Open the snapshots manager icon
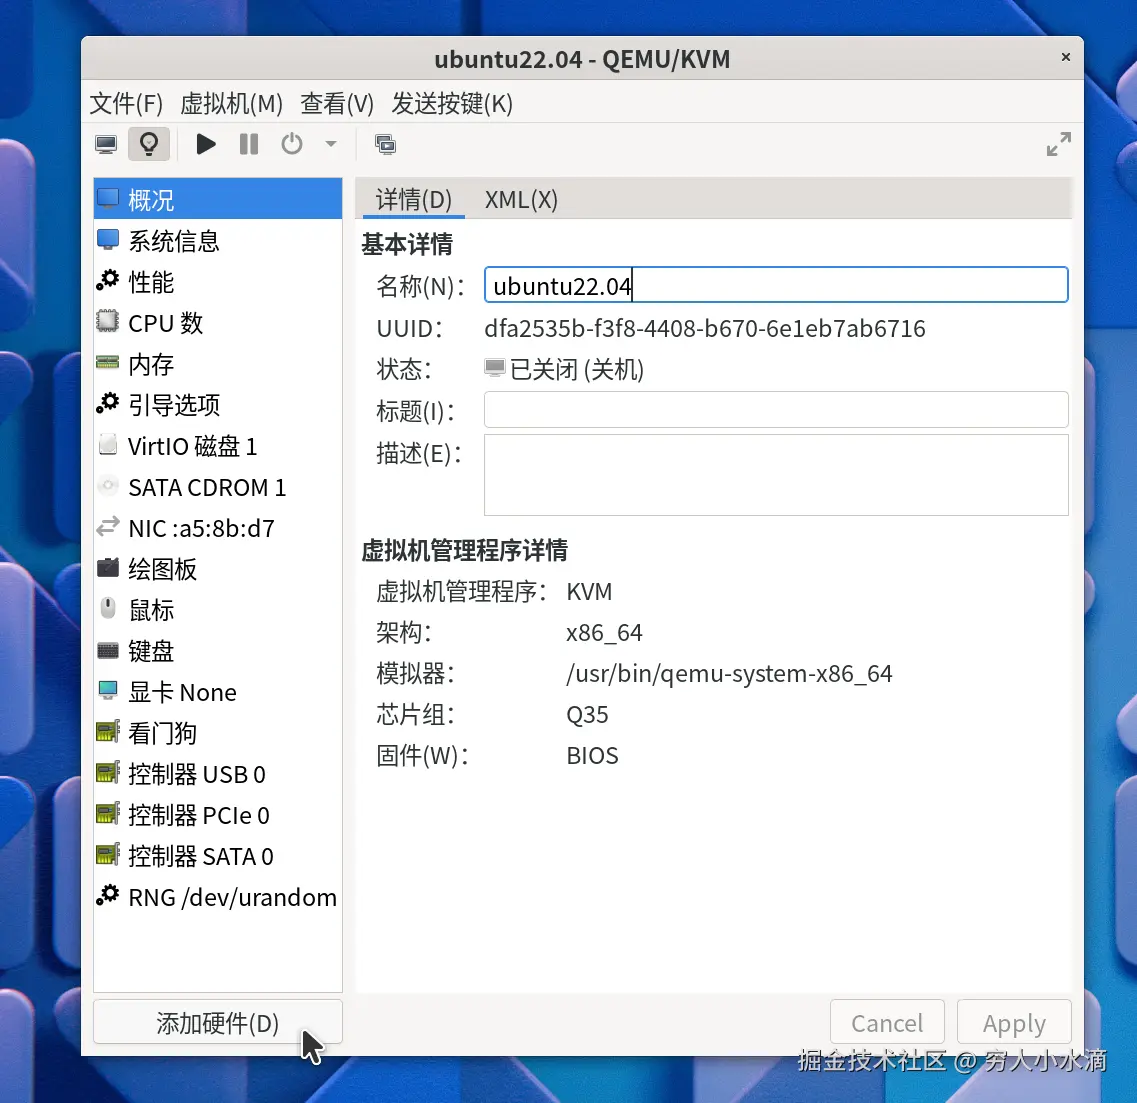The height and width of the screenshot is (1103, 1137). click(x=385, y=144)
